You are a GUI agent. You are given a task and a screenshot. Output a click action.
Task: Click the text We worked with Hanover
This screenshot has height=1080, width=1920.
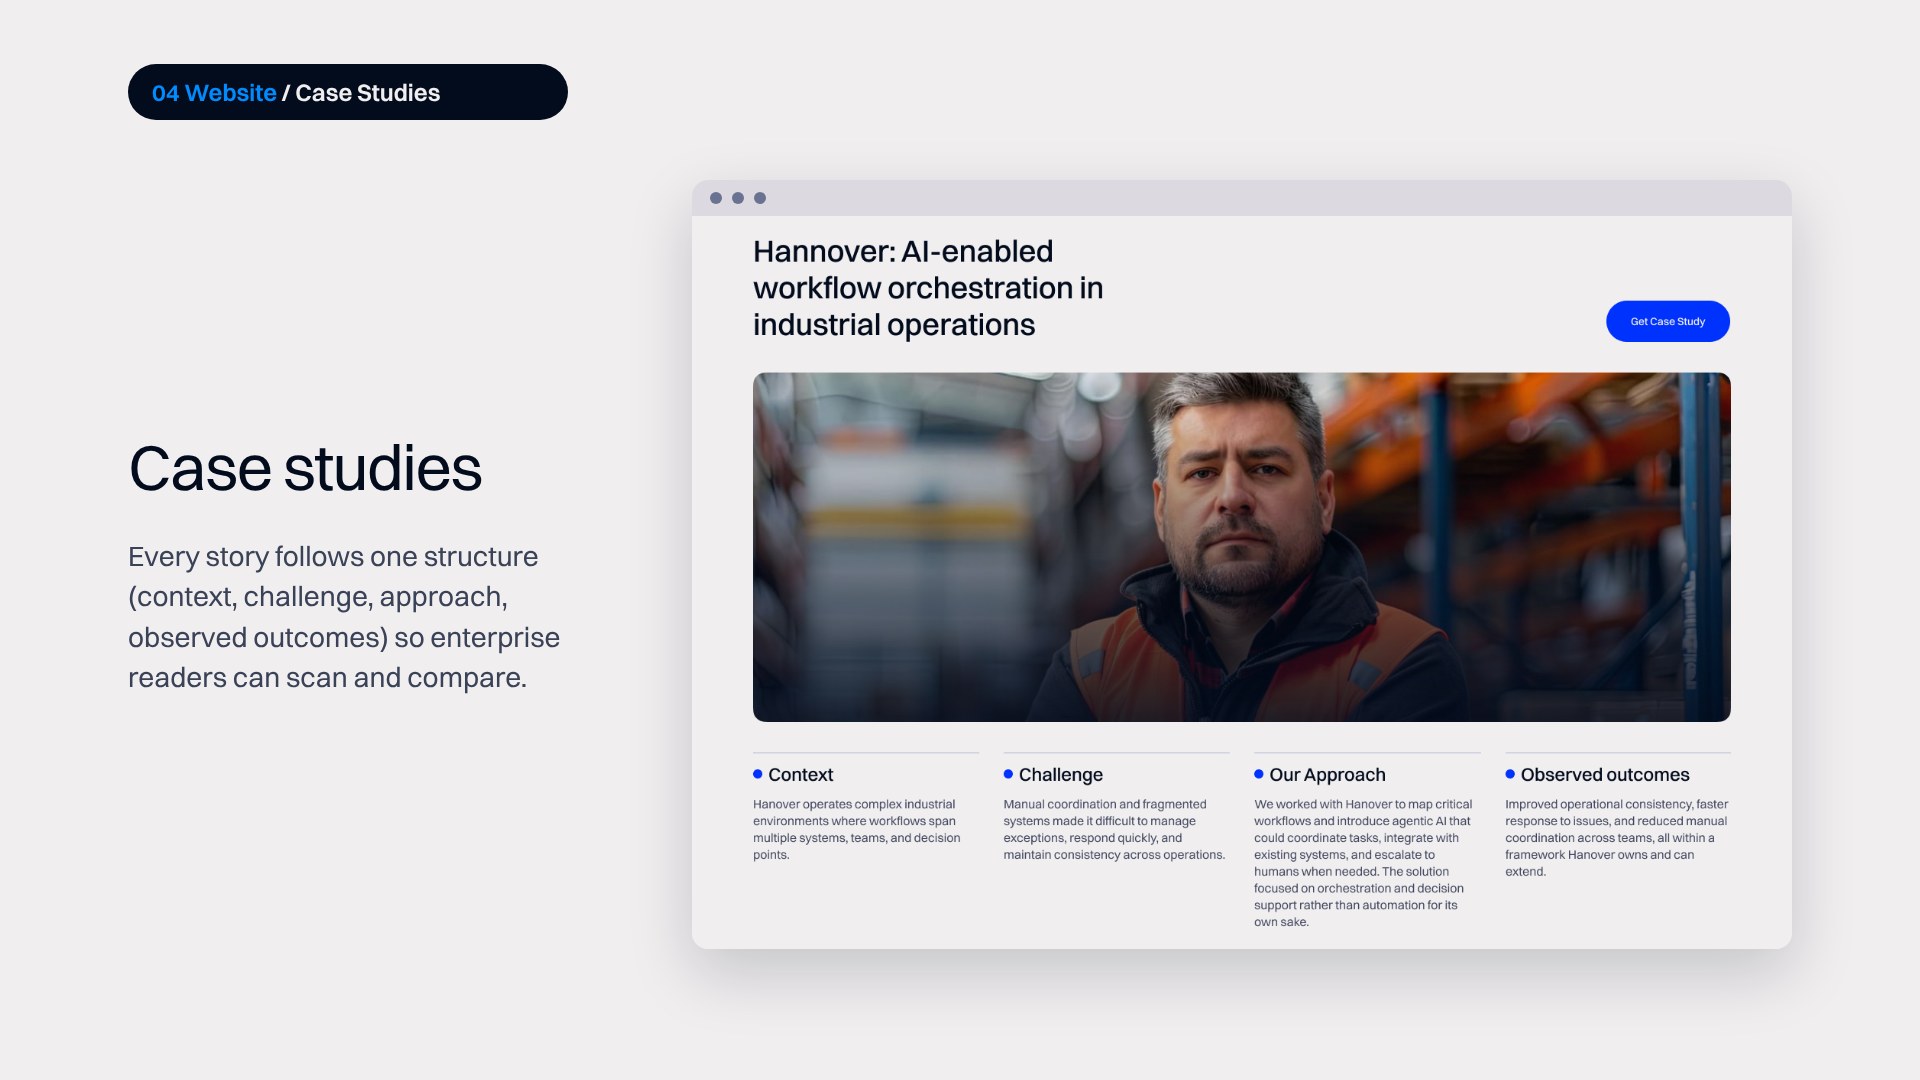tap(1363, 863)
